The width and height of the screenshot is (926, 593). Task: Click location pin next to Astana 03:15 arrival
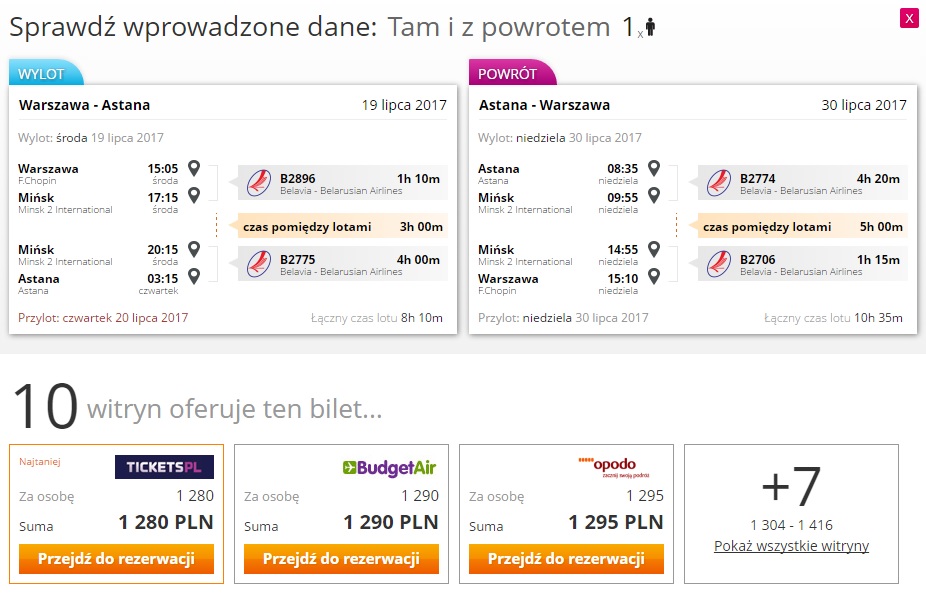pos(194,276)
